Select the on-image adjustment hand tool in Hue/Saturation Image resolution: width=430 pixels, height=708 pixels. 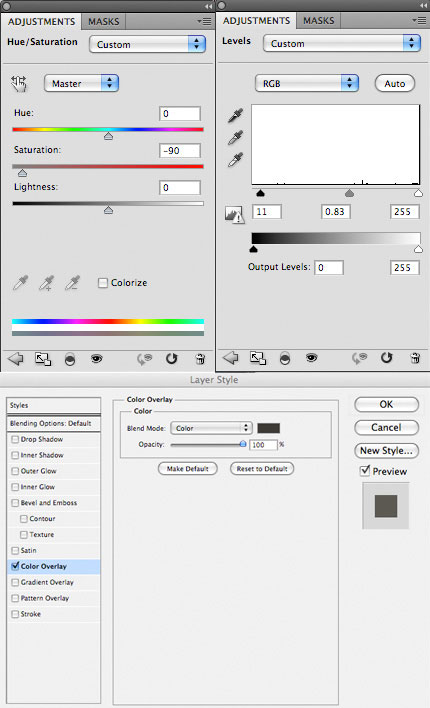[19, 84]
